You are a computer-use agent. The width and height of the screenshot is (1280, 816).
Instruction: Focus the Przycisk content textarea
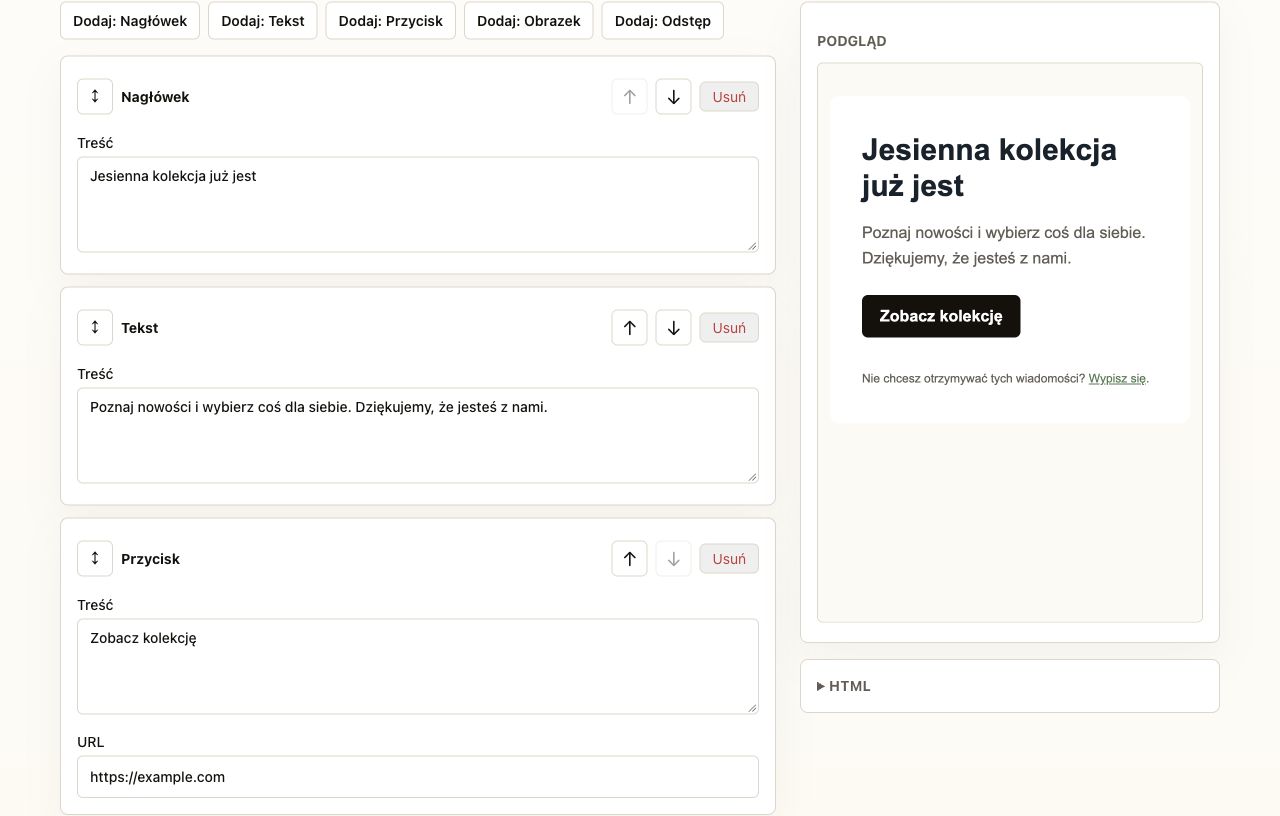[x=418, y=666]
